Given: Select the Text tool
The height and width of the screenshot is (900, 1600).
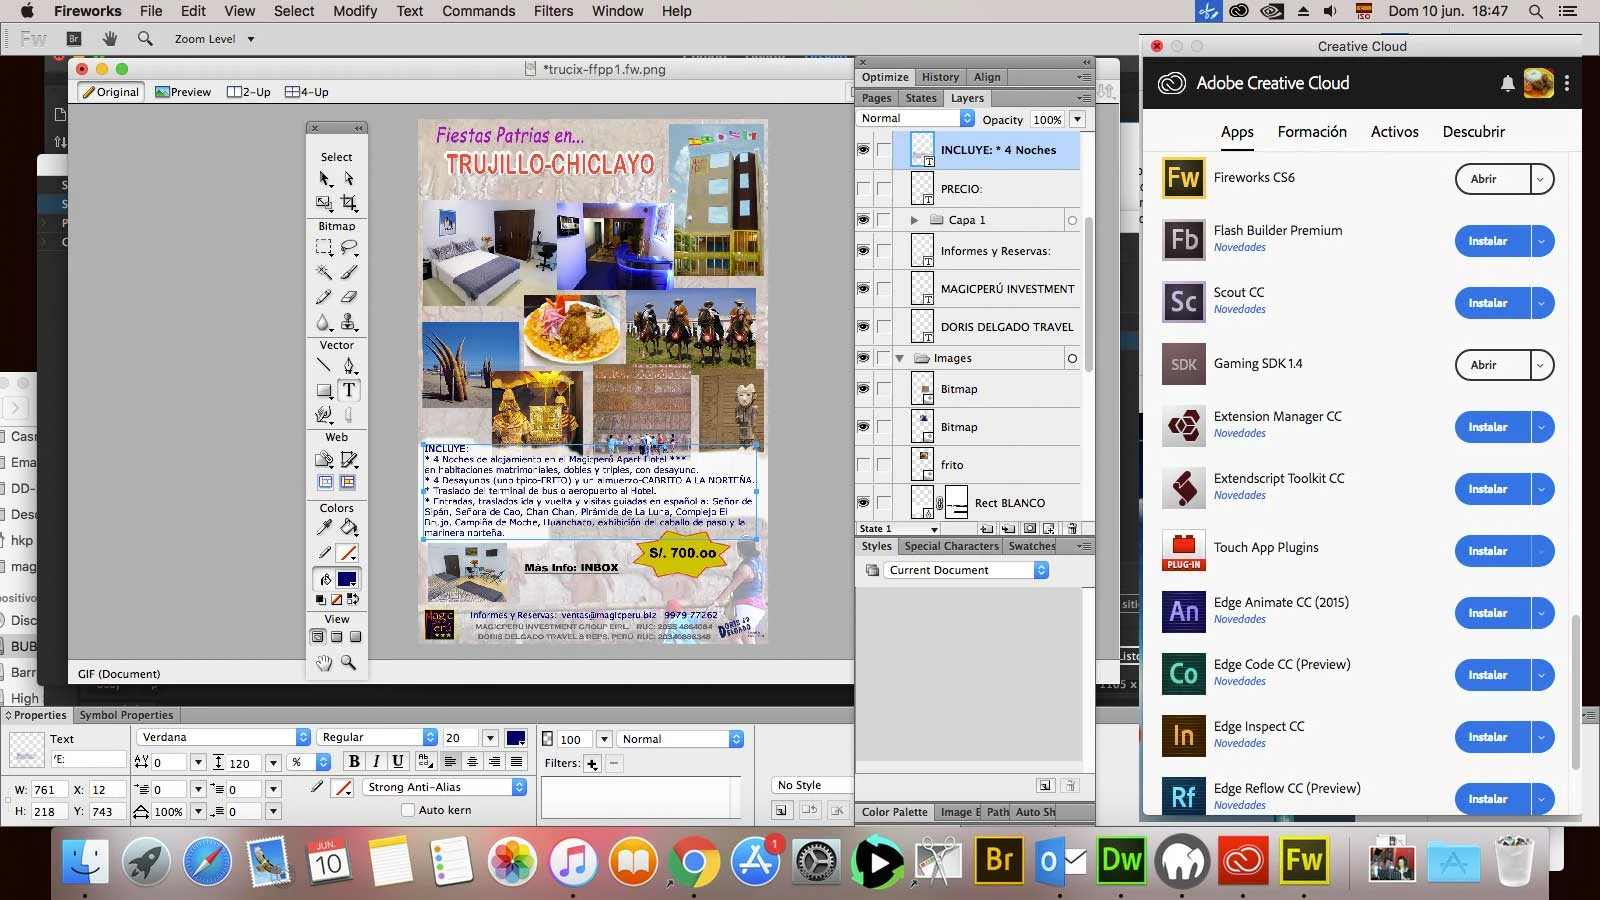Looking at the screenshot, I should 349,391.
